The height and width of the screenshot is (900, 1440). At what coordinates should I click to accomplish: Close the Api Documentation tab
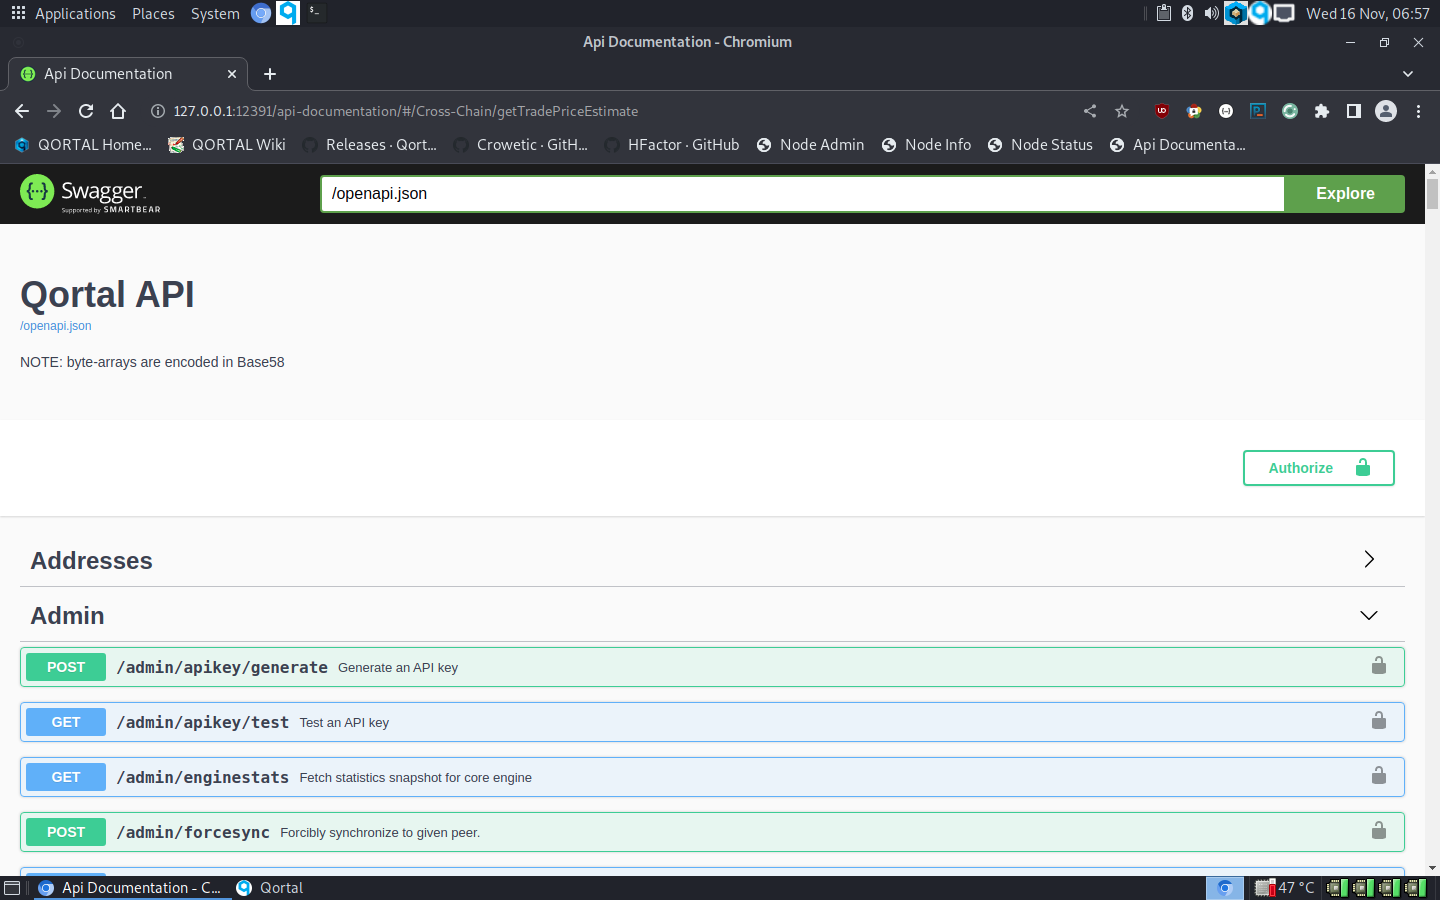tap(232, 74)
